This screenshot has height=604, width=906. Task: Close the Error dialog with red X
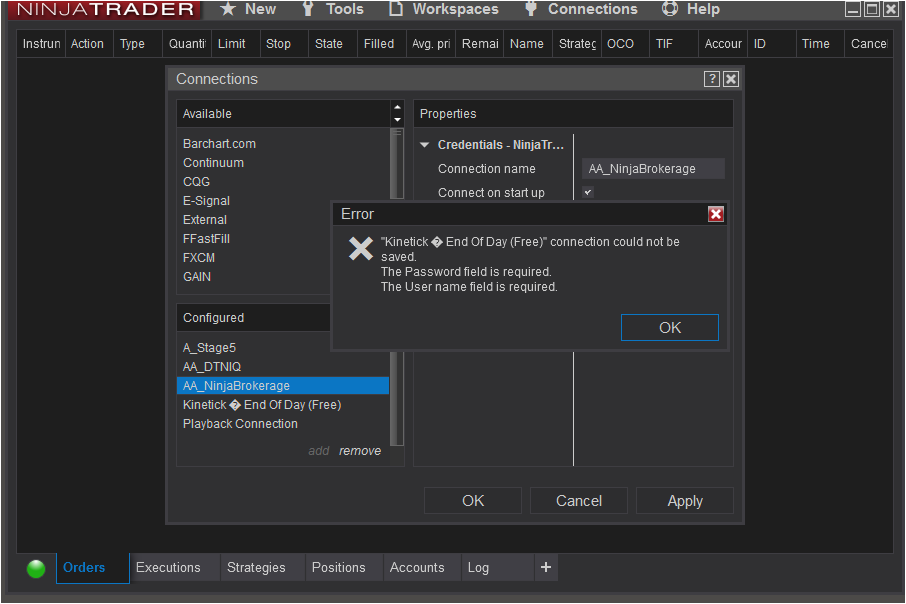(716, 214)
